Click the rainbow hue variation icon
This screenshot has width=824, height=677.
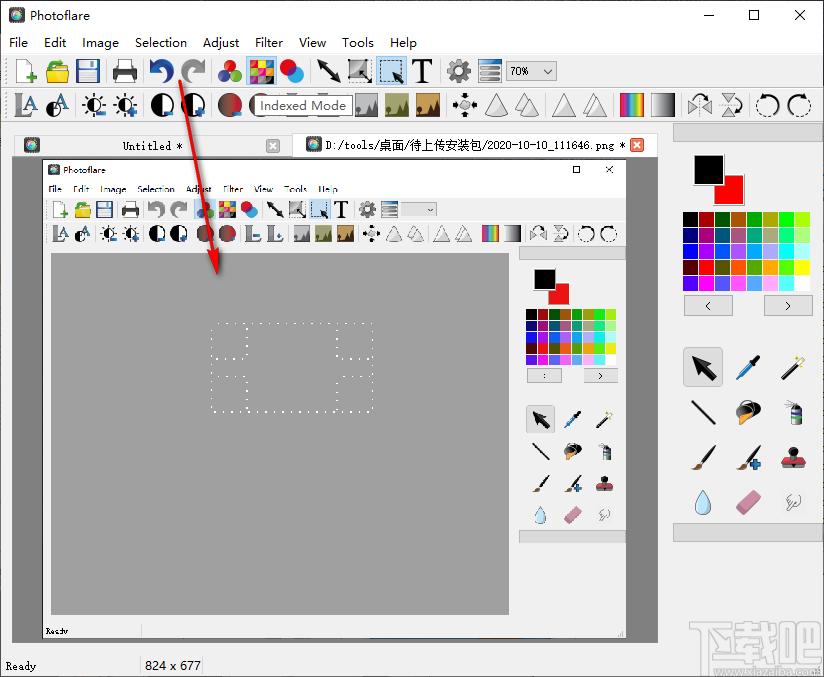pos(632,105)
